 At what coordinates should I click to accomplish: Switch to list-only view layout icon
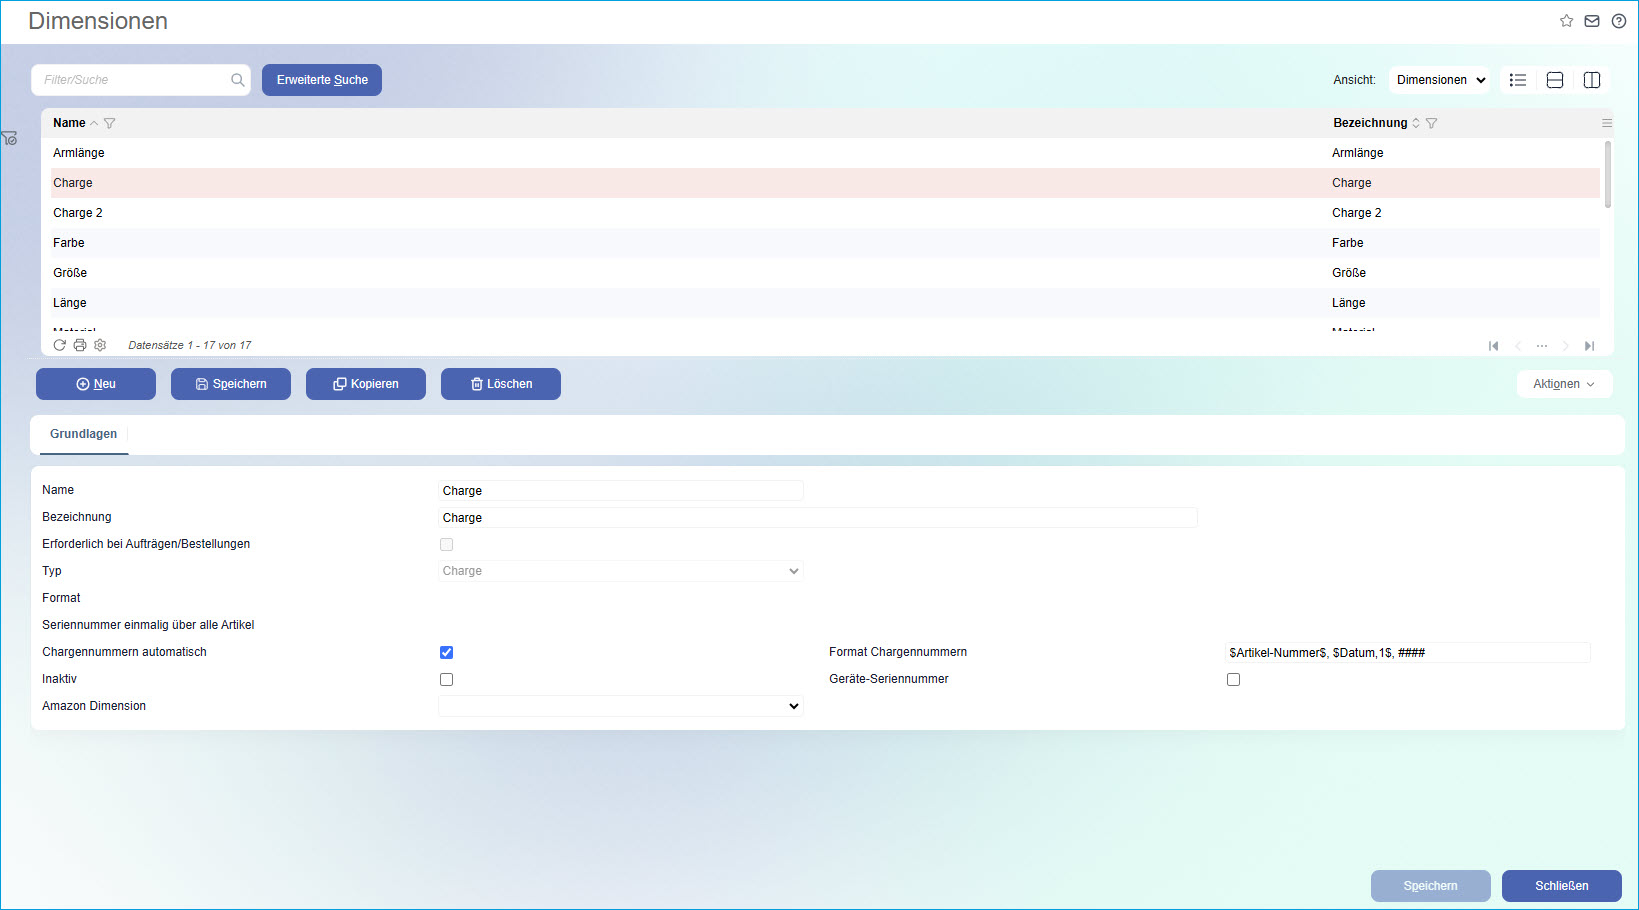point(1518,80)
